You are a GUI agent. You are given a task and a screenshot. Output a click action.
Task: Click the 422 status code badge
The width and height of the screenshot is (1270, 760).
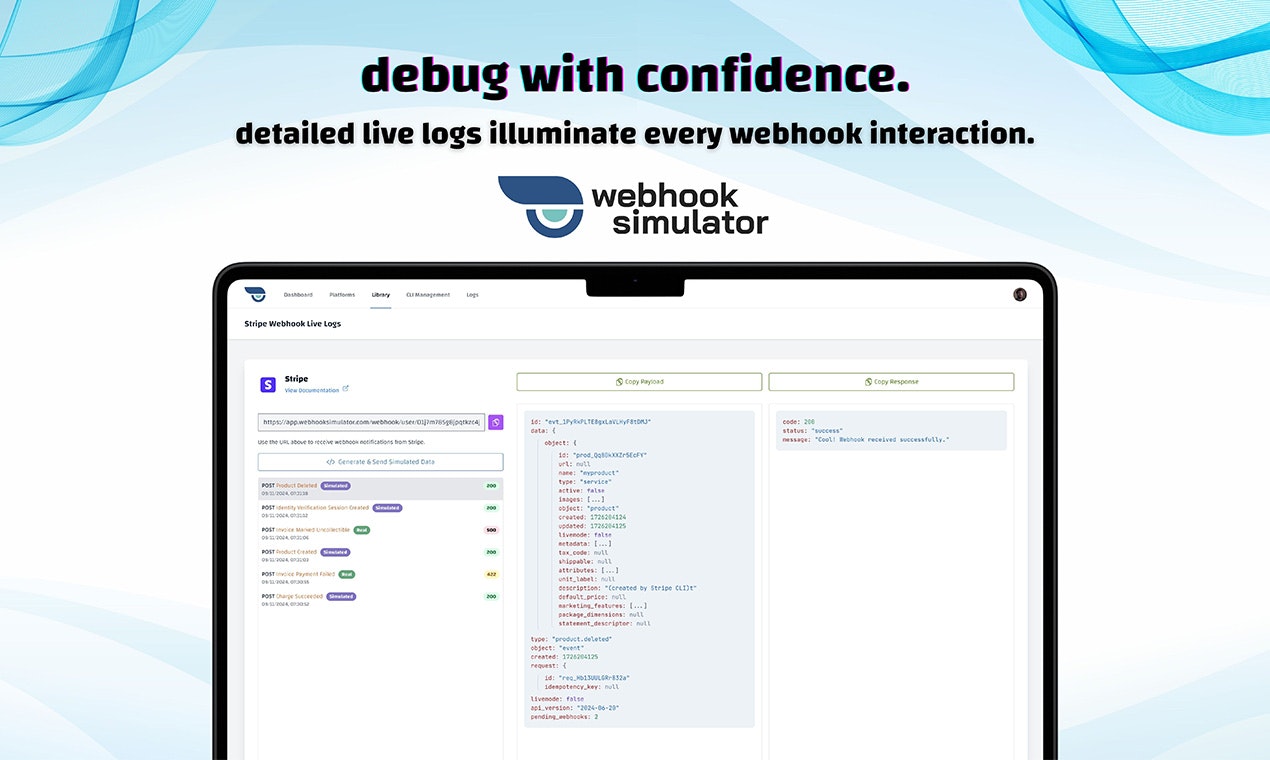[x=491, y=574]
